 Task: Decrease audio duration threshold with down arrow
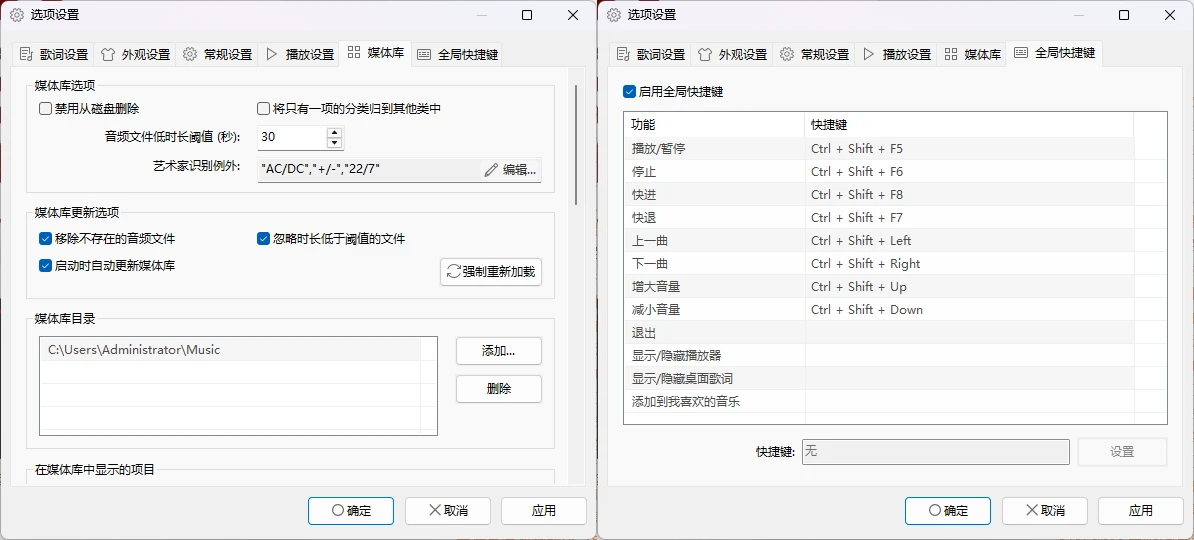pos(334,143)
